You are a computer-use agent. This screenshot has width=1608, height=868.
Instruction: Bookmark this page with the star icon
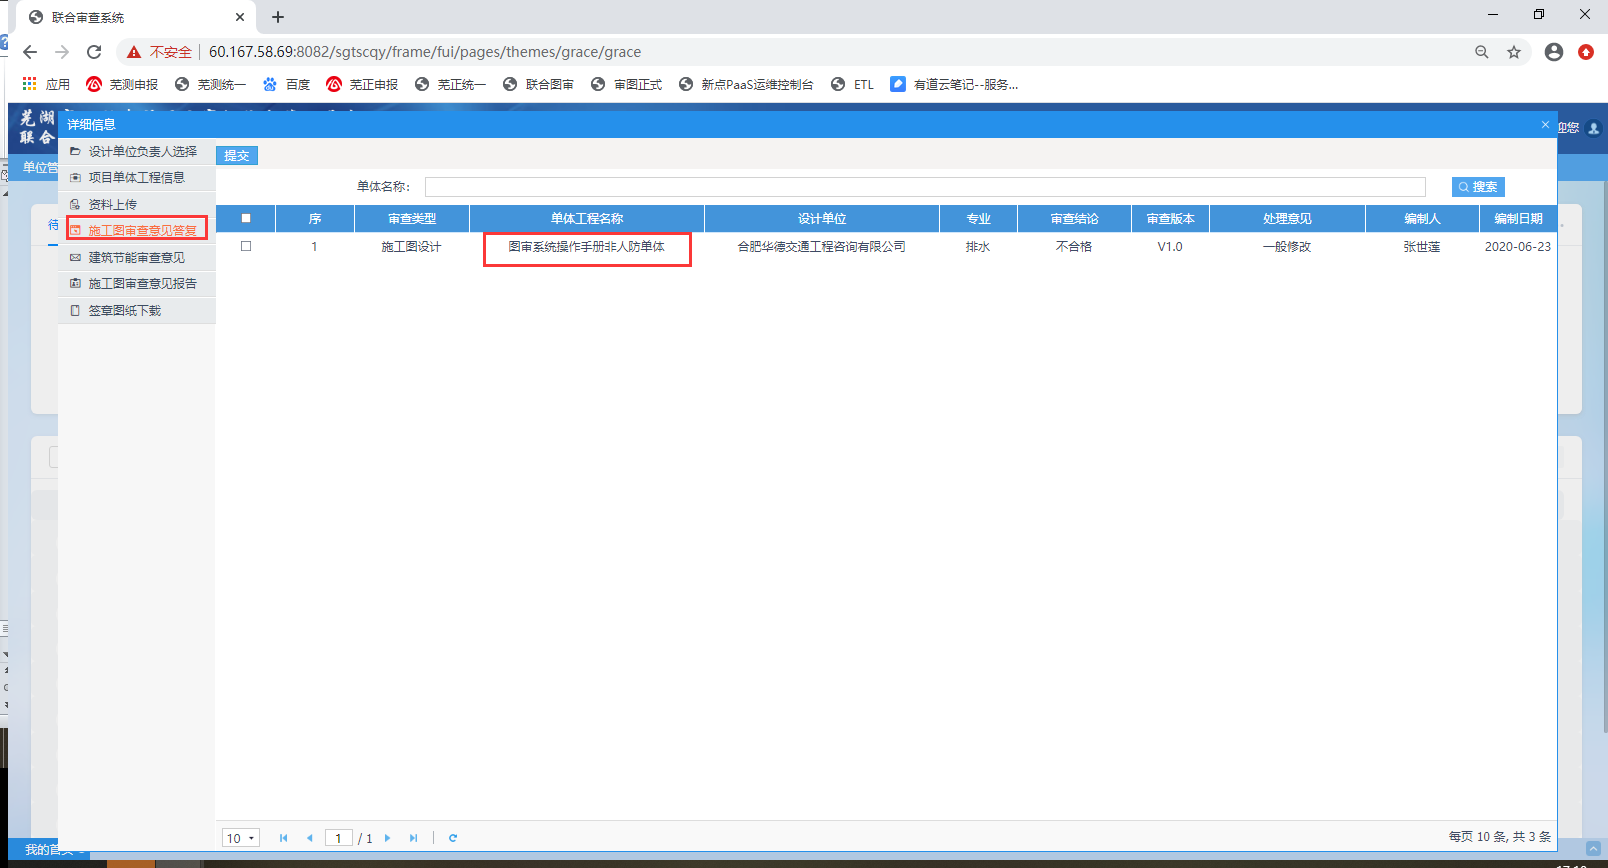(1514, 52)
